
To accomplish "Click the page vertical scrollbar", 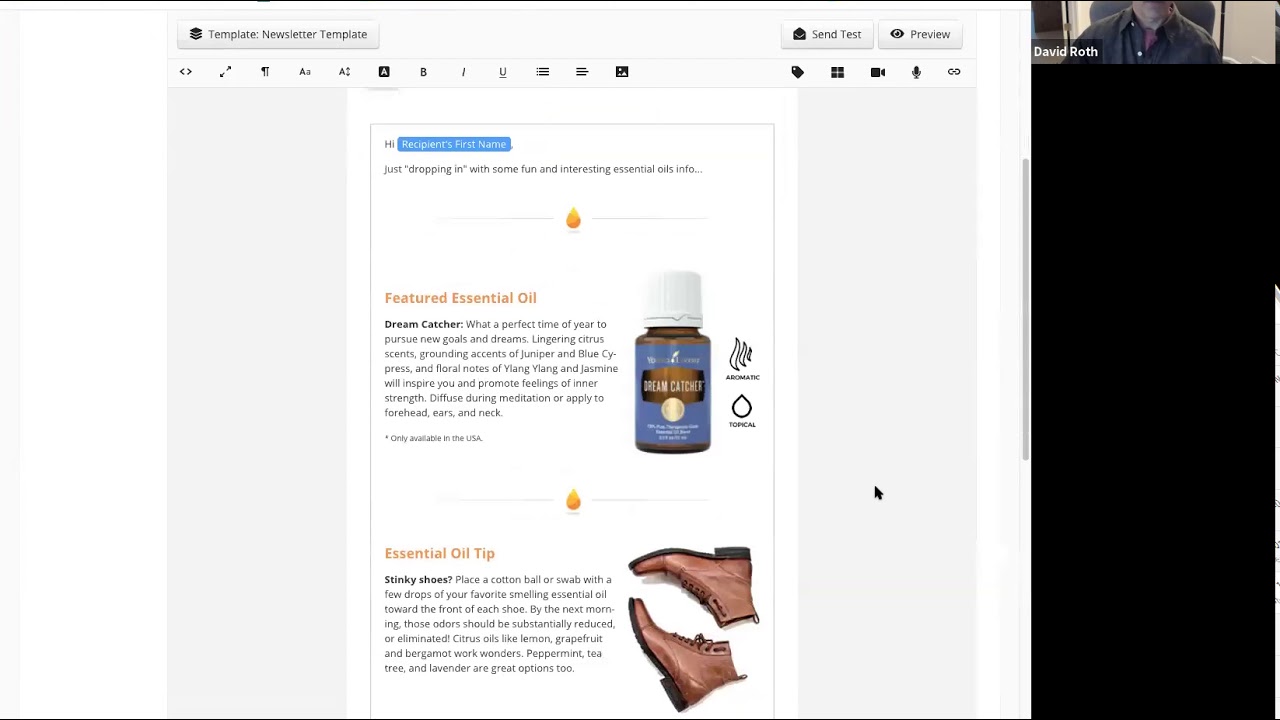I will [1025, 310].
